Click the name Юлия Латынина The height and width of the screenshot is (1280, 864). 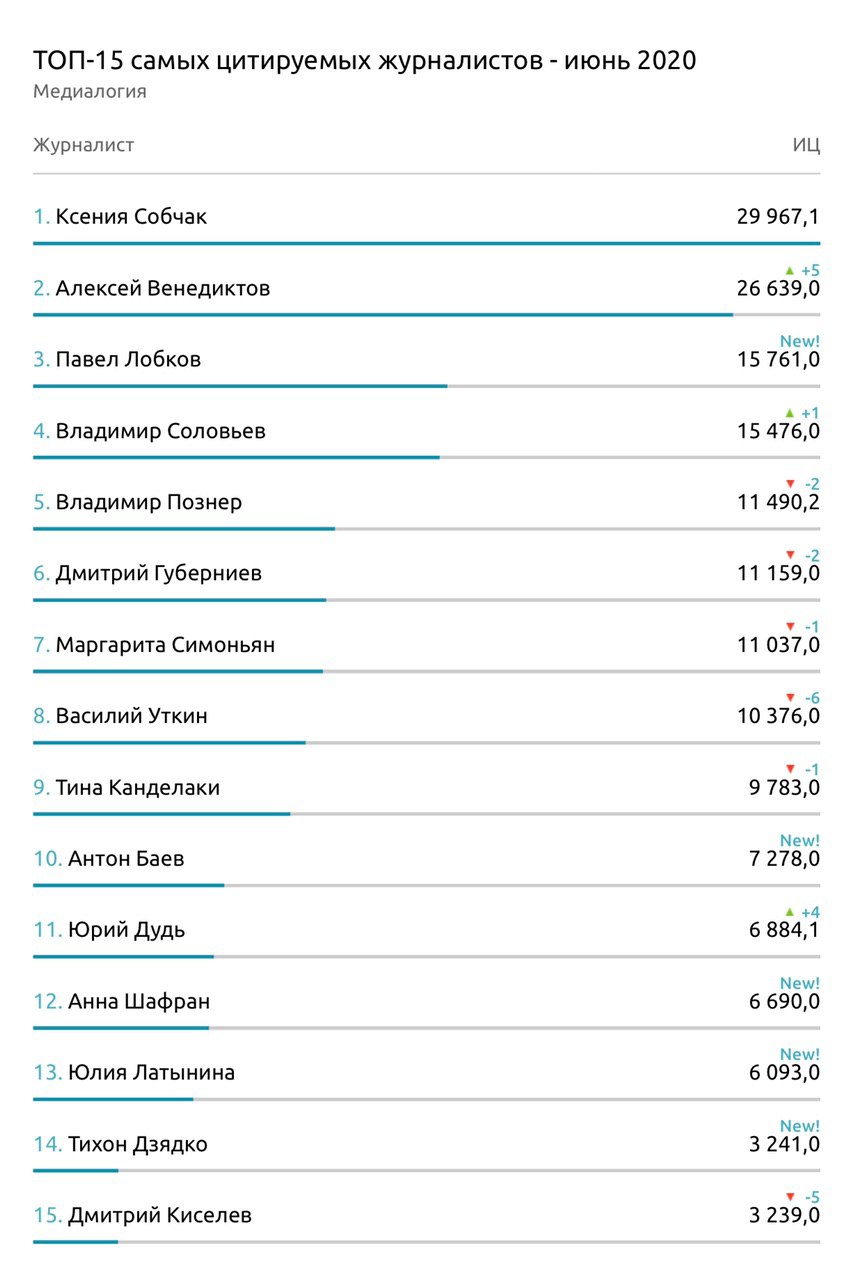(151, 1073)
